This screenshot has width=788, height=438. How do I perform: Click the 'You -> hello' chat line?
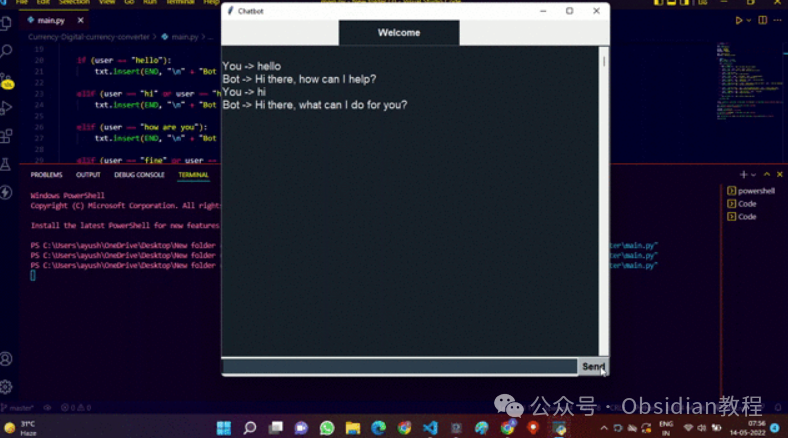click(x=252, y=66)
